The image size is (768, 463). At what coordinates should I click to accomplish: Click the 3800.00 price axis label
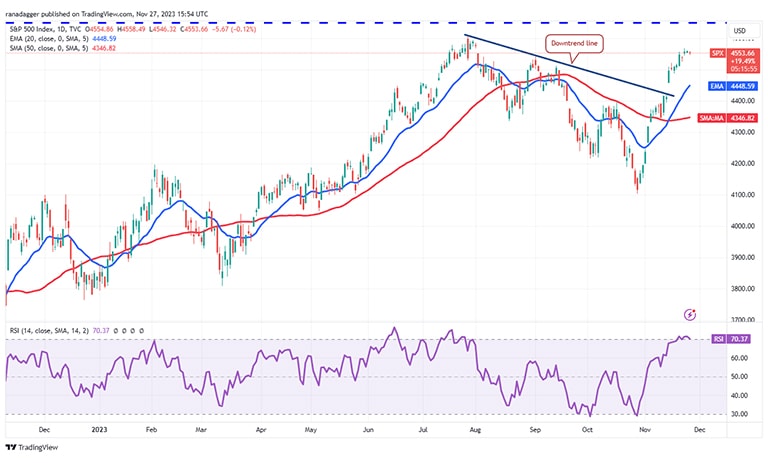click(743, 289)
